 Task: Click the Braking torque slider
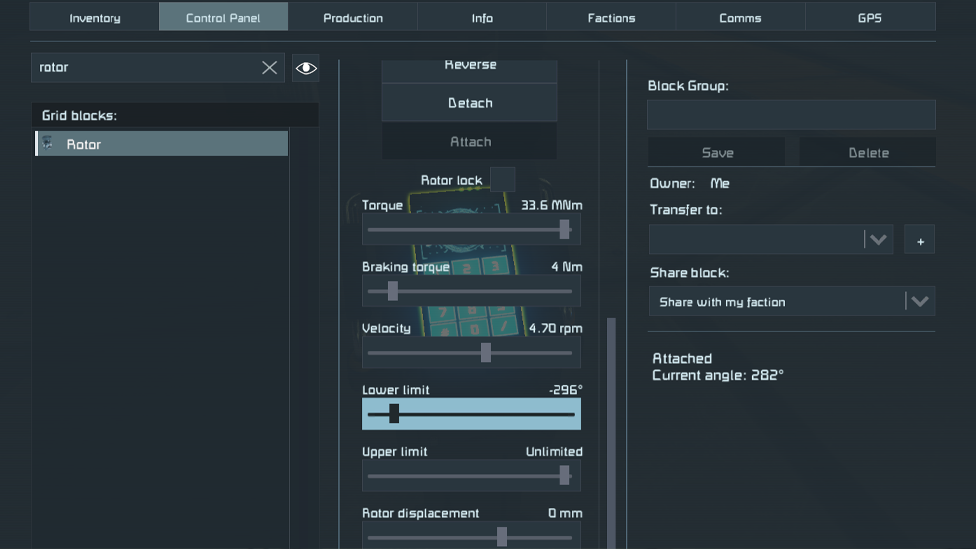pyautogui.click(x=471, y=291)
